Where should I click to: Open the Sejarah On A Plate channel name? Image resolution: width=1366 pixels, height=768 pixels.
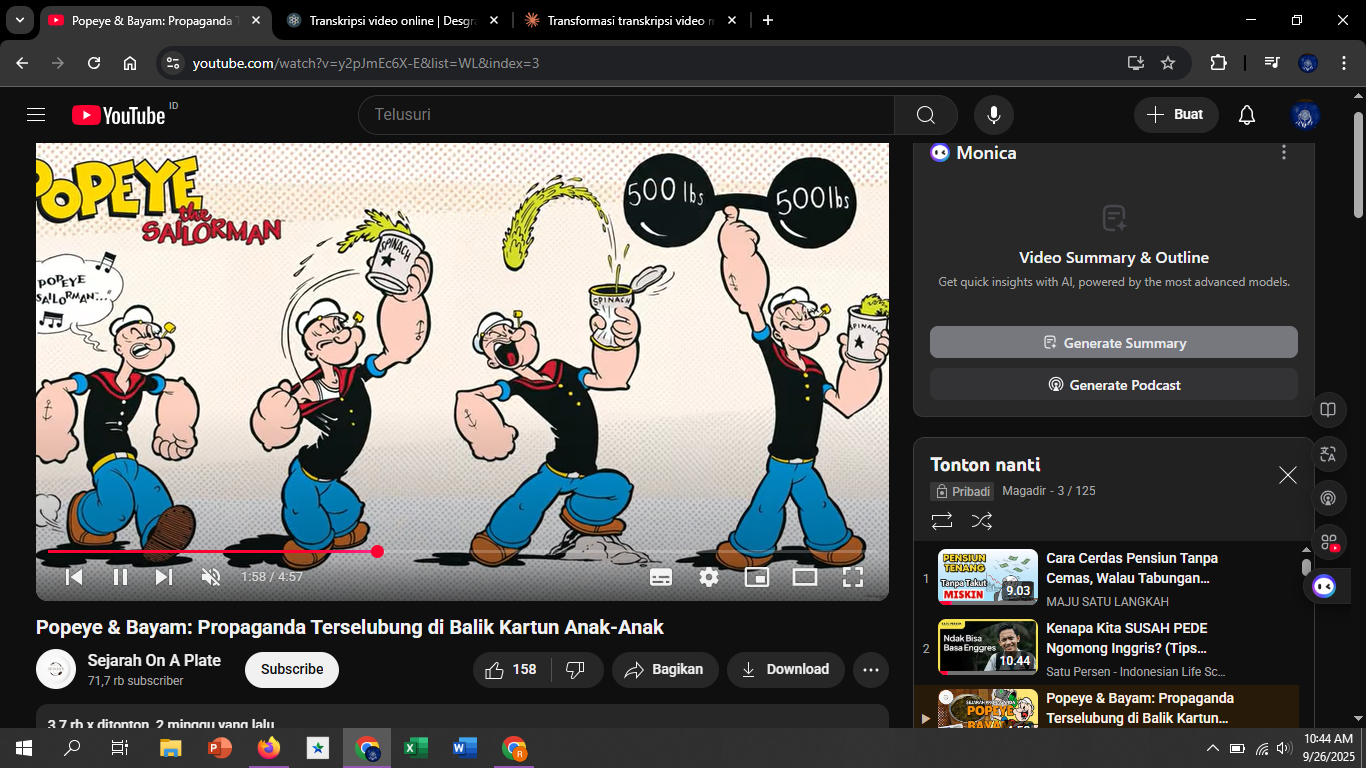(154, 660)
